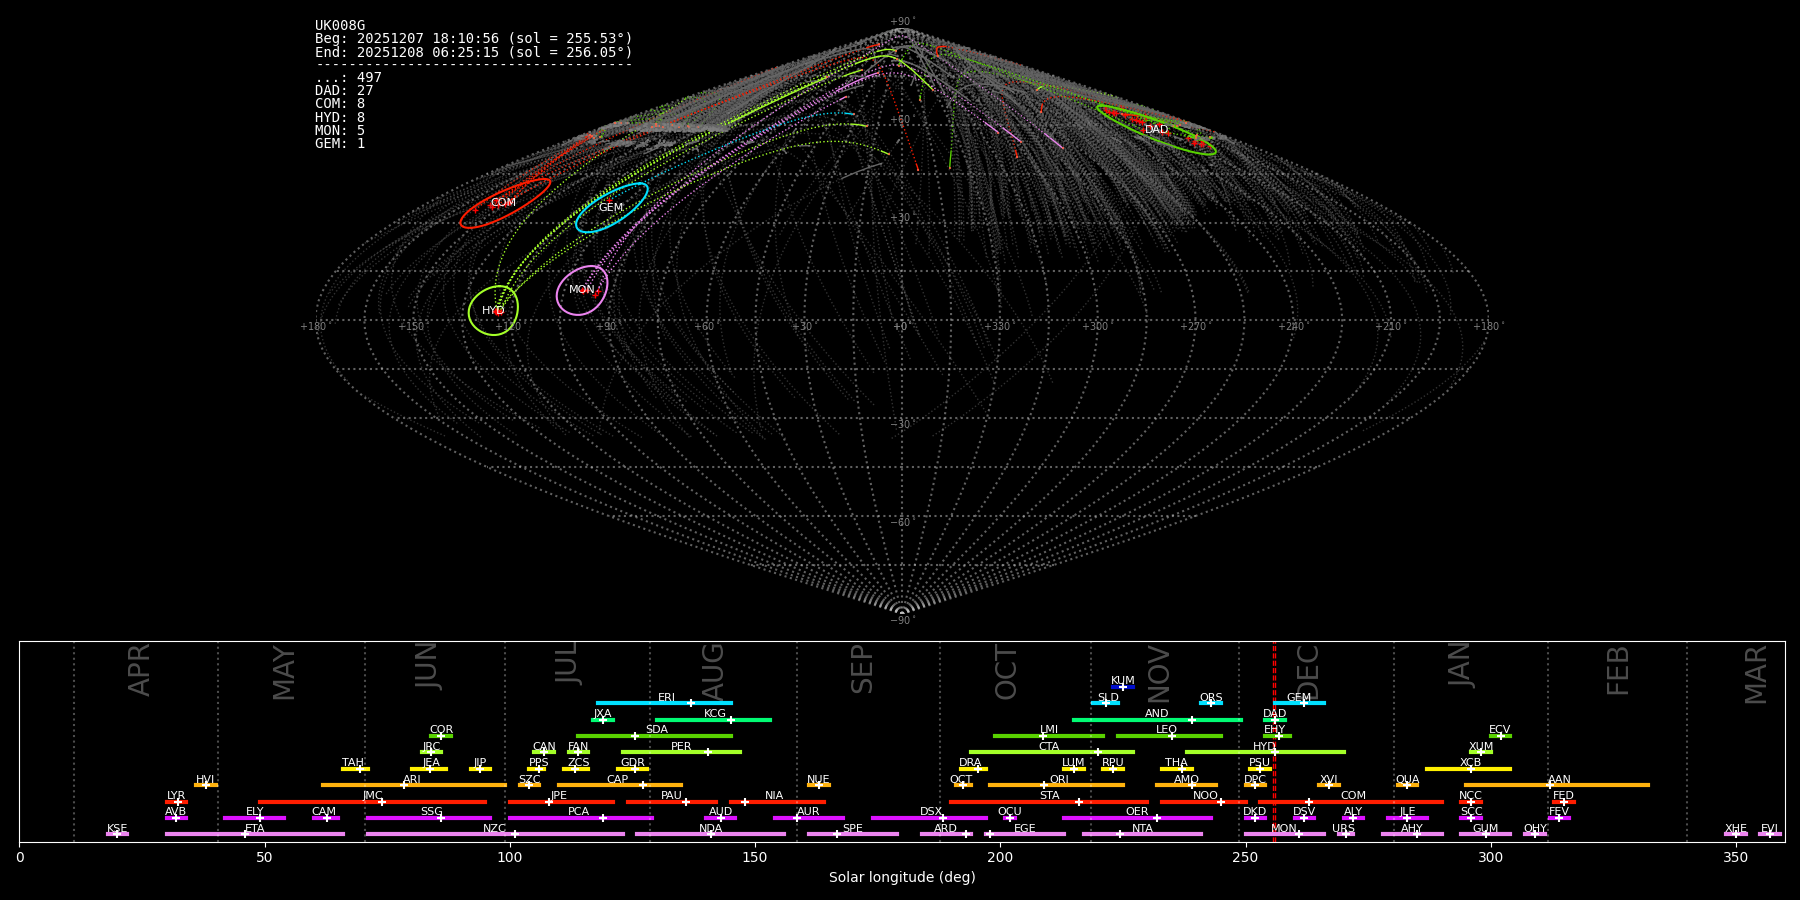Click the PER peak cross marker
1800x900 pixels.
[x=708, y=752]
